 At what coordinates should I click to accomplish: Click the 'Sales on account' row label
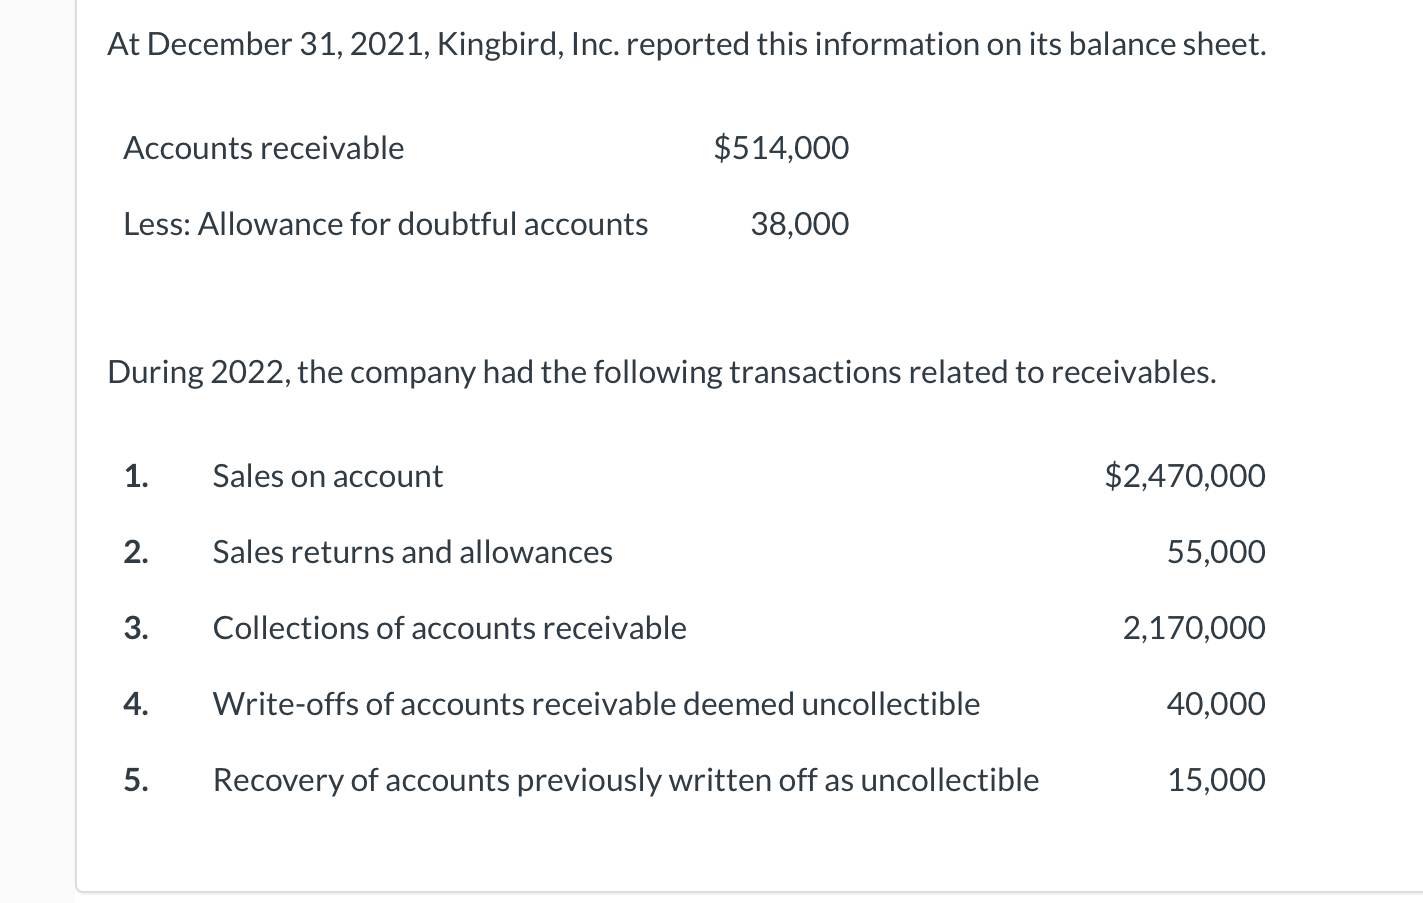328,476
